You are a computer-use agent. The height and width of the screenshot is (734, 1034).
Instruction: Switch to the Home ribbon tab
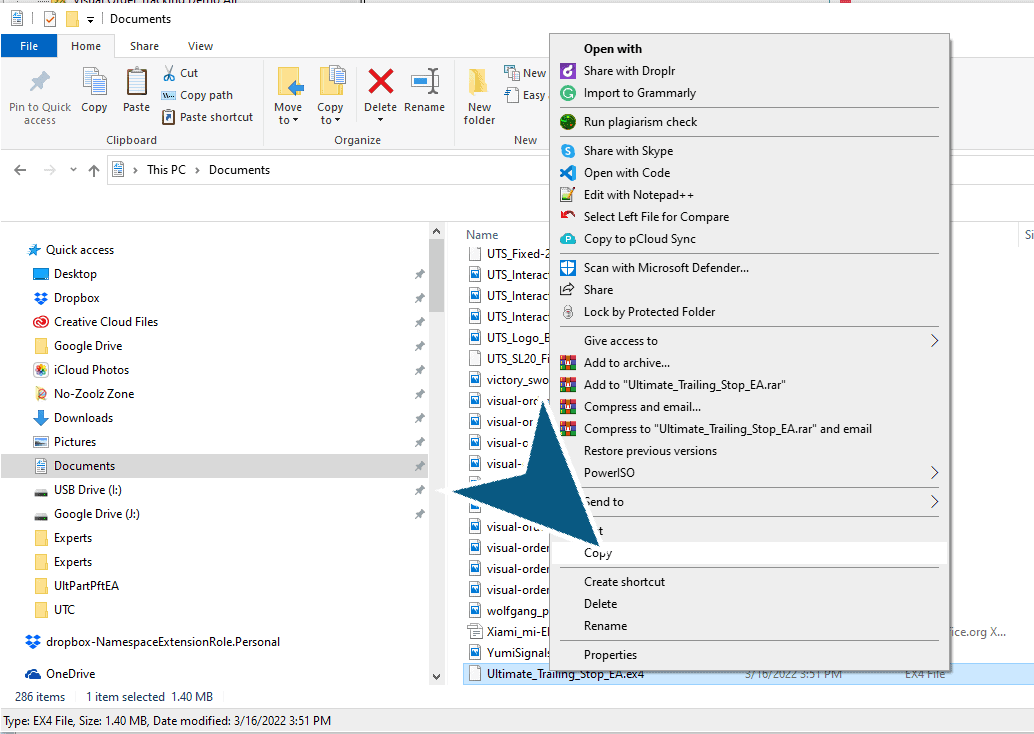pos(86,46)
